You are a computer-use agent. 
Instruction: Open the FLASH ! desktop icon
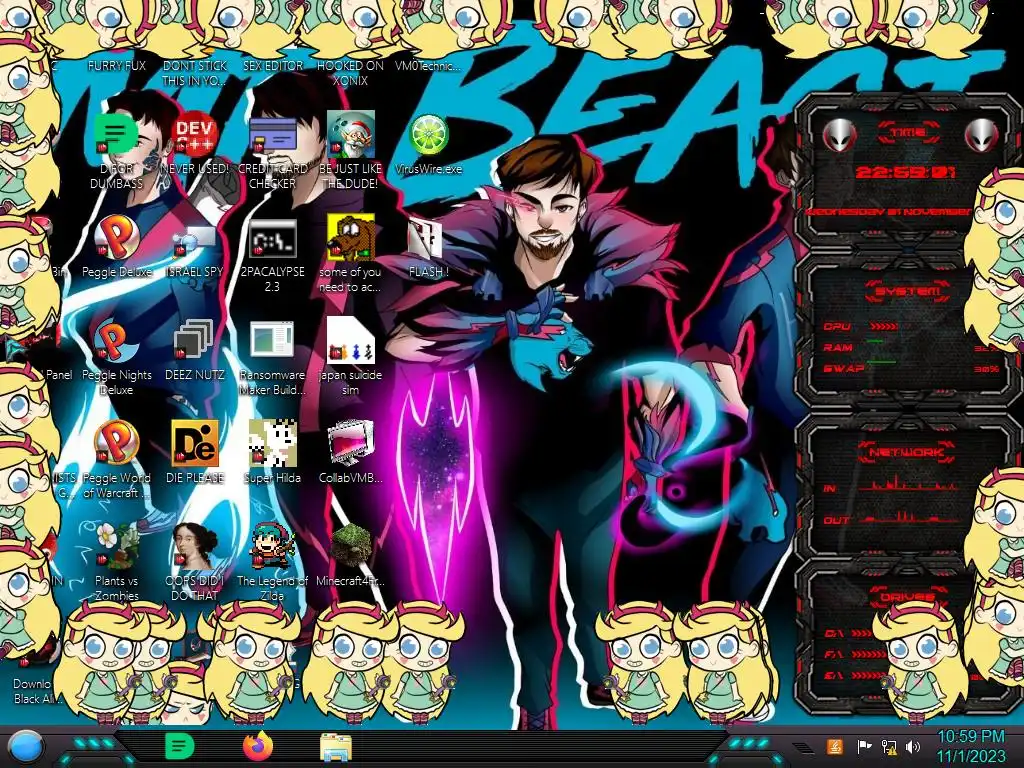[426, 239]
